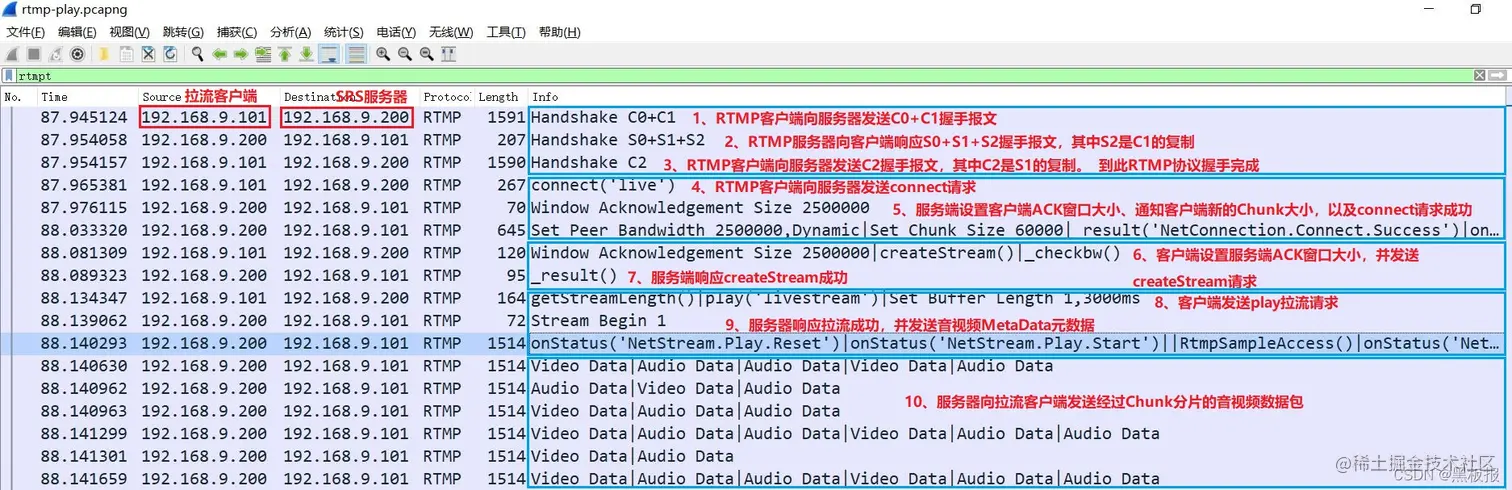
Task: Restart the current capture
Action: click(x=55, y=54)
